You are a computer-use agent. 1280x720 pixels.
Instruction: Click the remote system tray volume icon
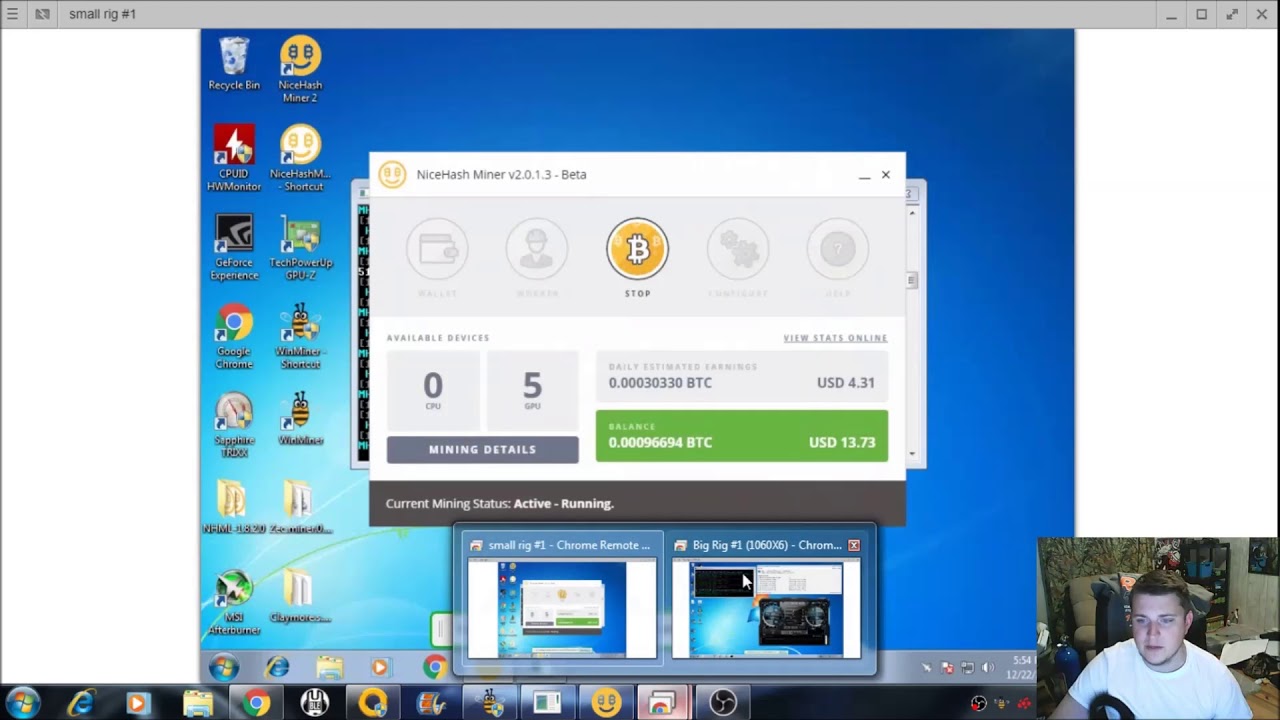988,667
